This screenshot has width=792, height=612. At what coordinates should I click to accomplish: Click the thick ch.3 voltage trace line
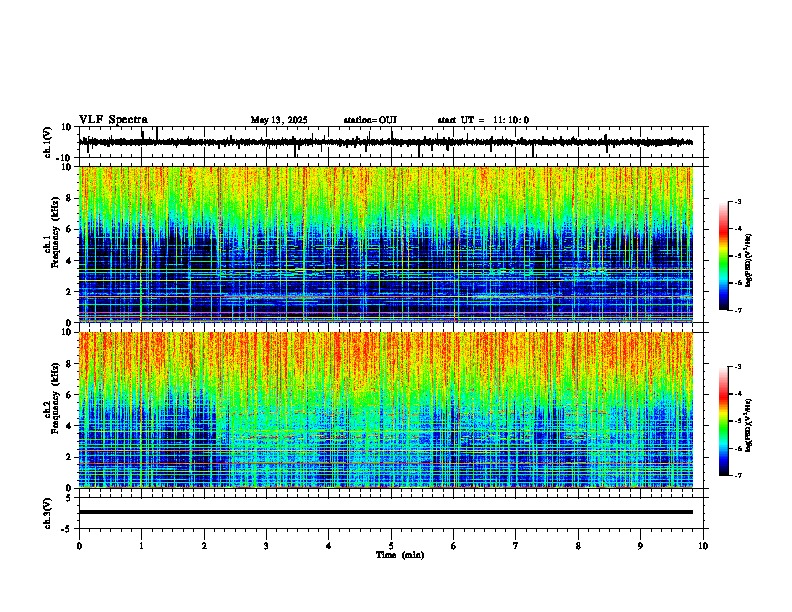click(x=386, y=512)
